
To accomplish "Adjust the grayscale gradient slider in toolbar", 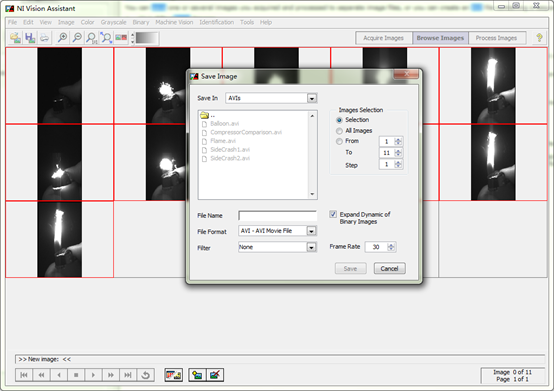I will (147, 38).
